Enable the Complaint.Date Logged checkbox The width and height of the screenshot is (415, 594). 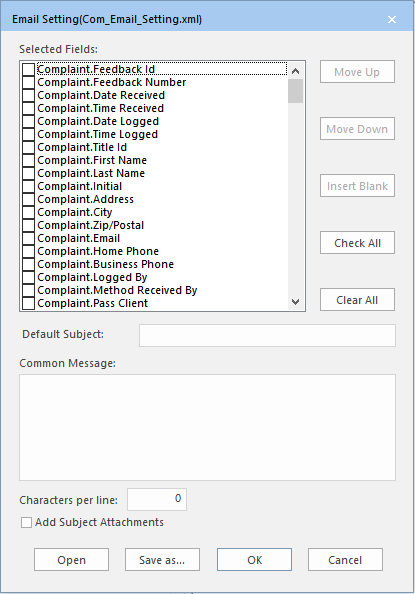coord(28,122)
